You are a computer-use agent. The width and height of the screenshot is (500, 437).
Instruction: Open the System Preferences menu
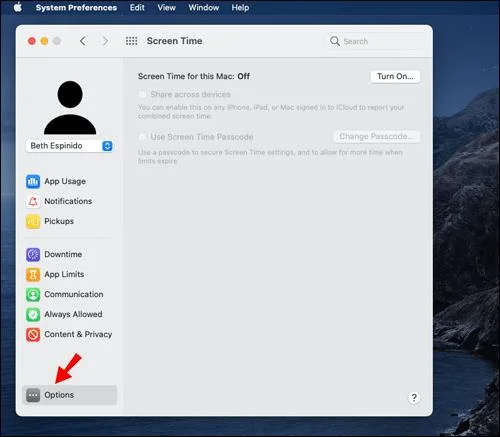coord(76,8)
